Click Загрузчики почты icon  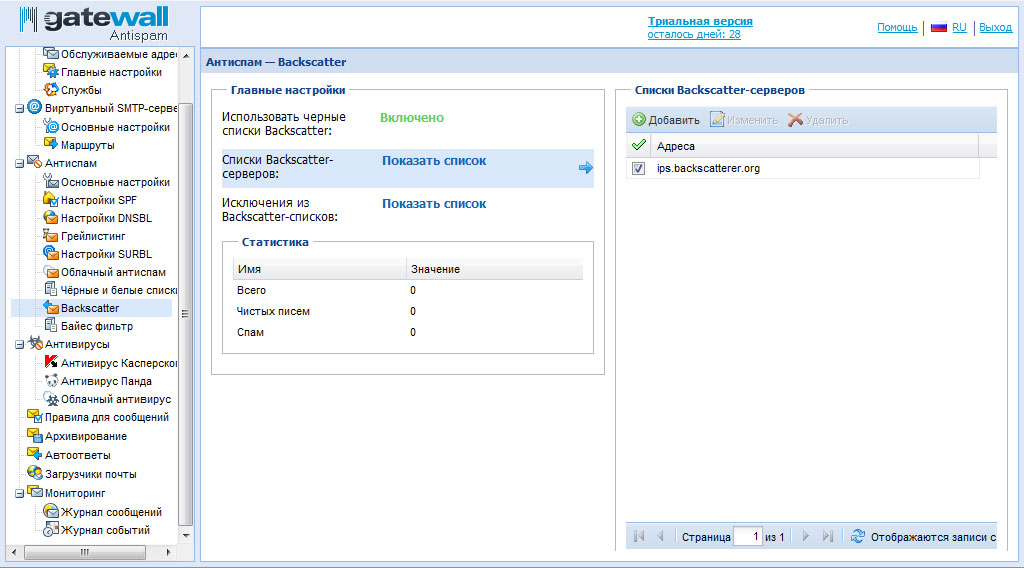point(35,473)
